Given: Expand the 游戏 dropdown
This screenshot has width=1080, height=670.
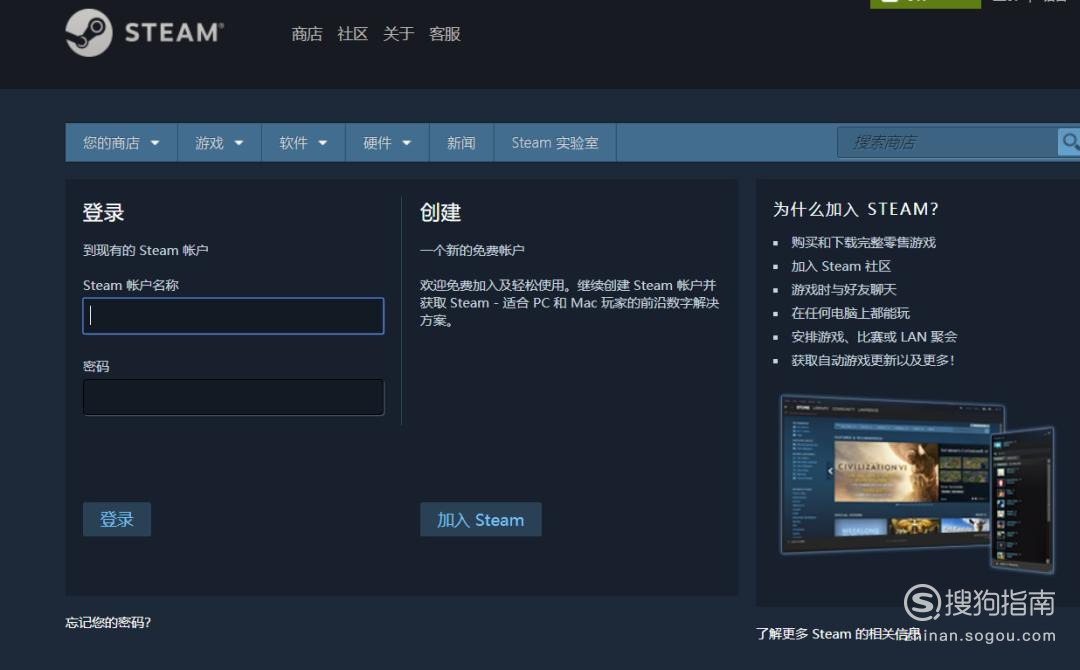Looking at the screenshot, I should tap(219, 143).
